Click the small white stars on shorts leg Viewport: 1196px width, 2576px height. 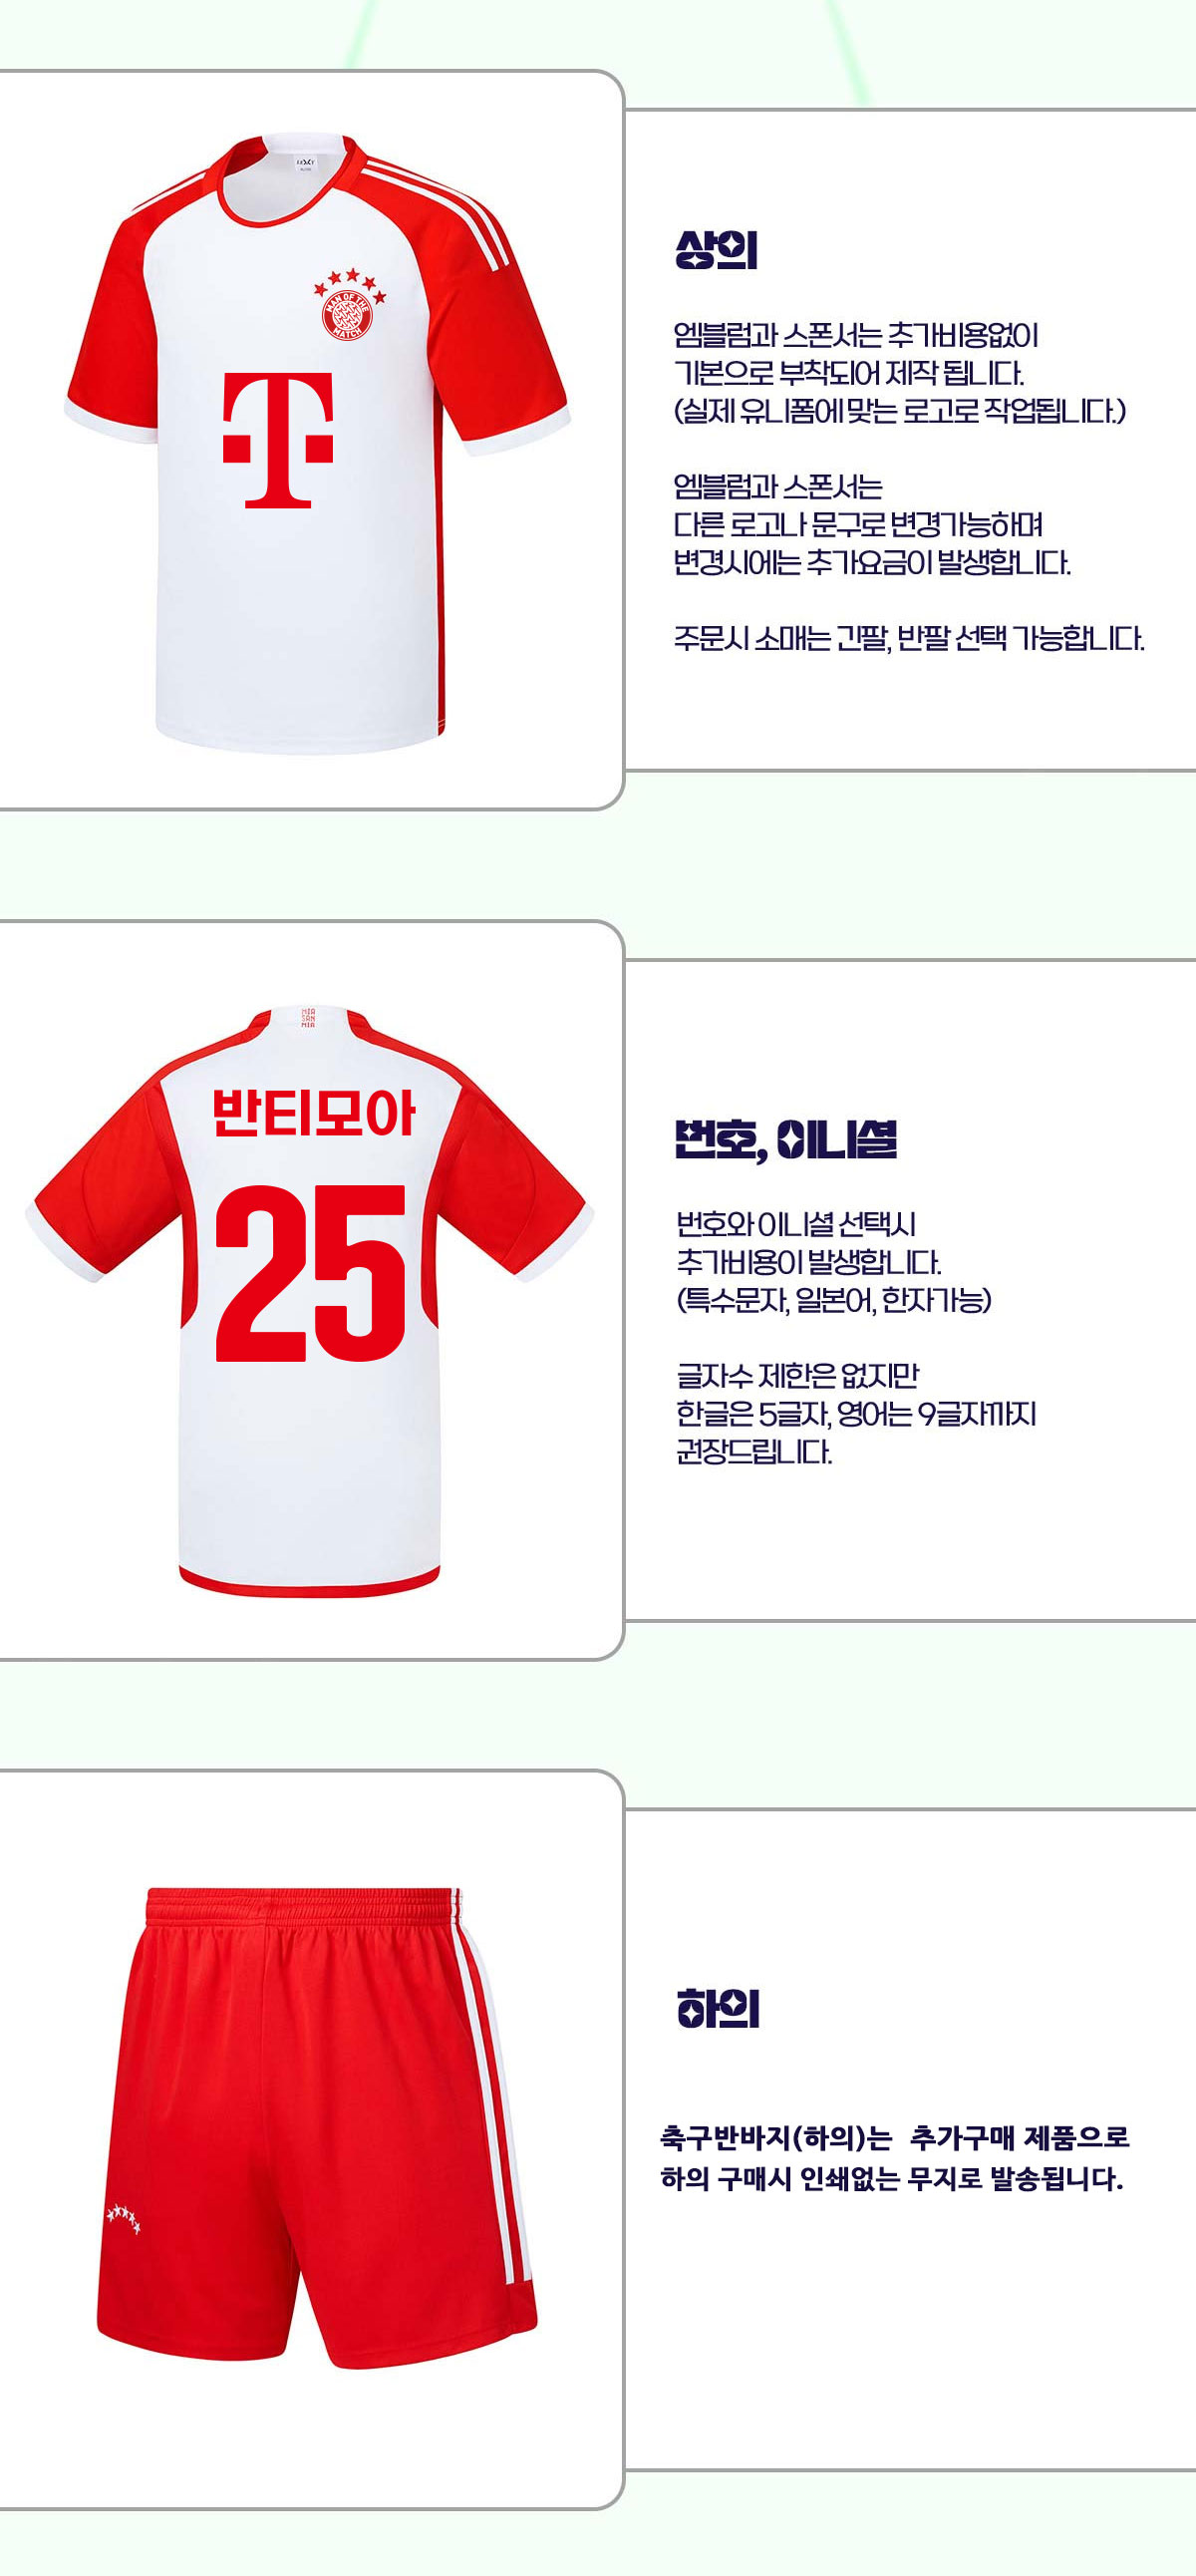tap(123, 2219)
